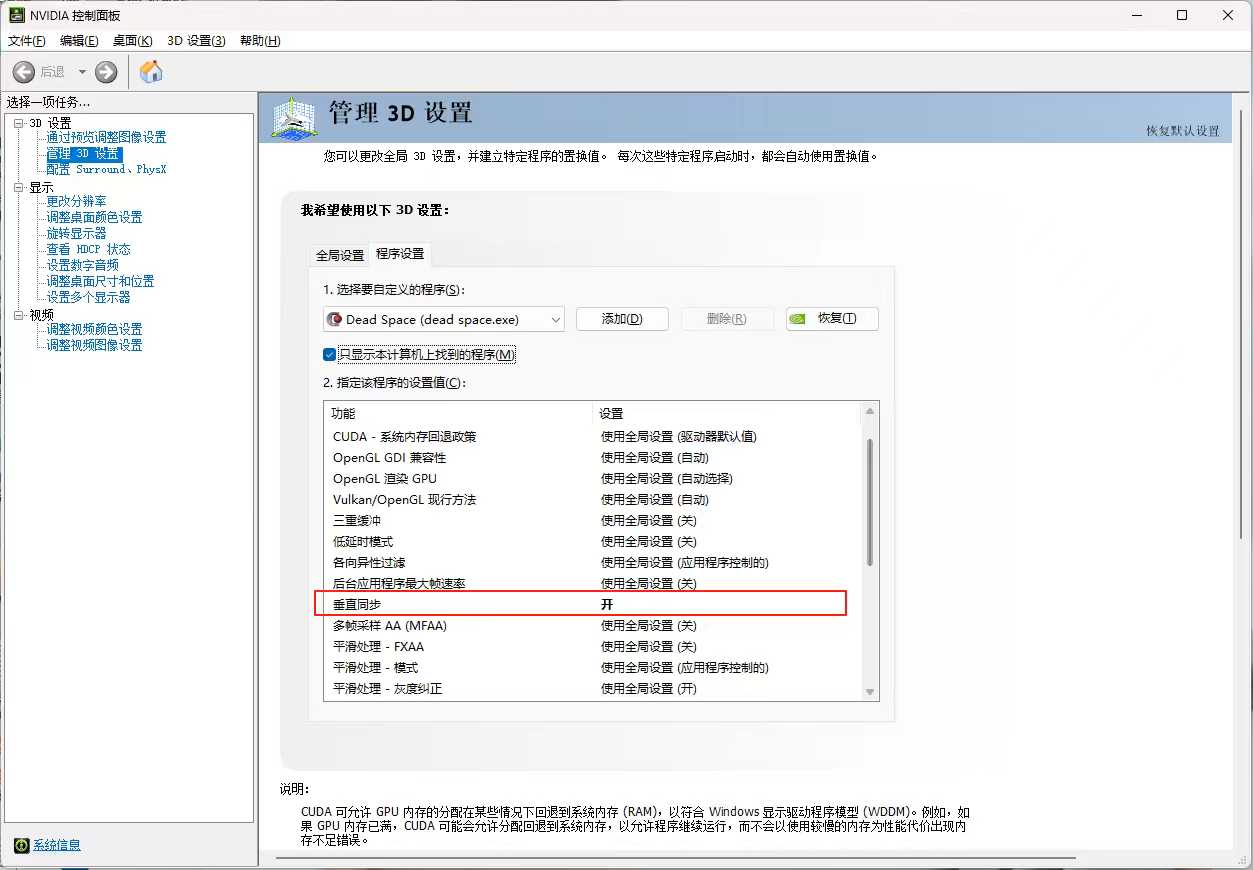1253x870 pixels.
Task: Open 调整视频颜色设置 in the tree
Action: tap(94, 330)
